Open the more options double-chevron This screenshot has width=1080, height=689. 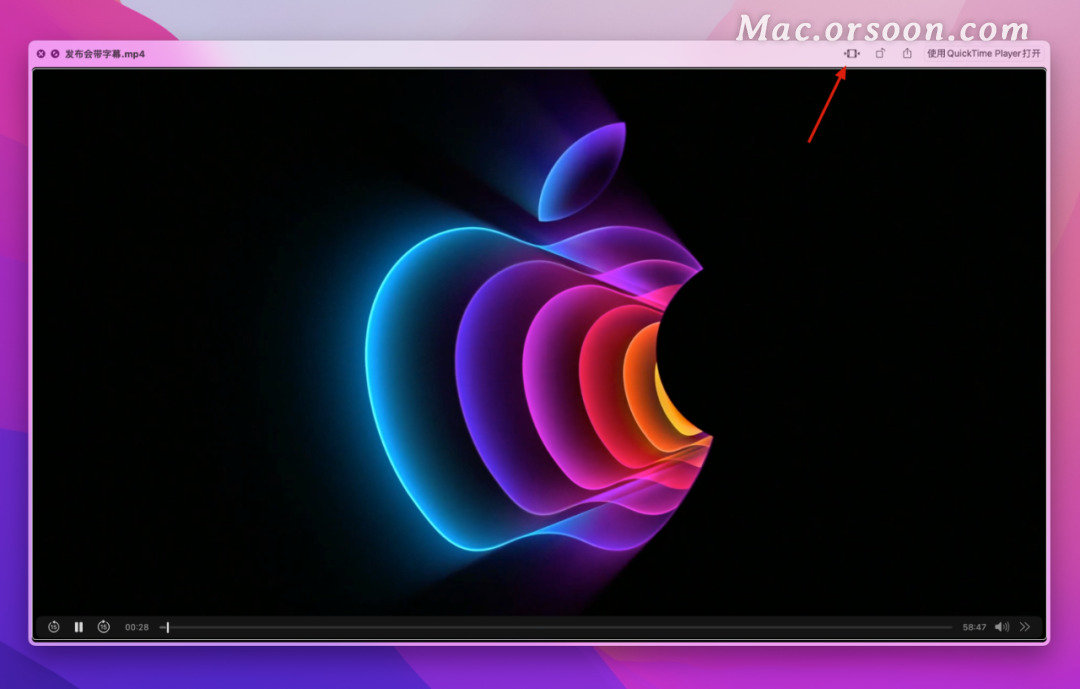[x=1025, y=627]
